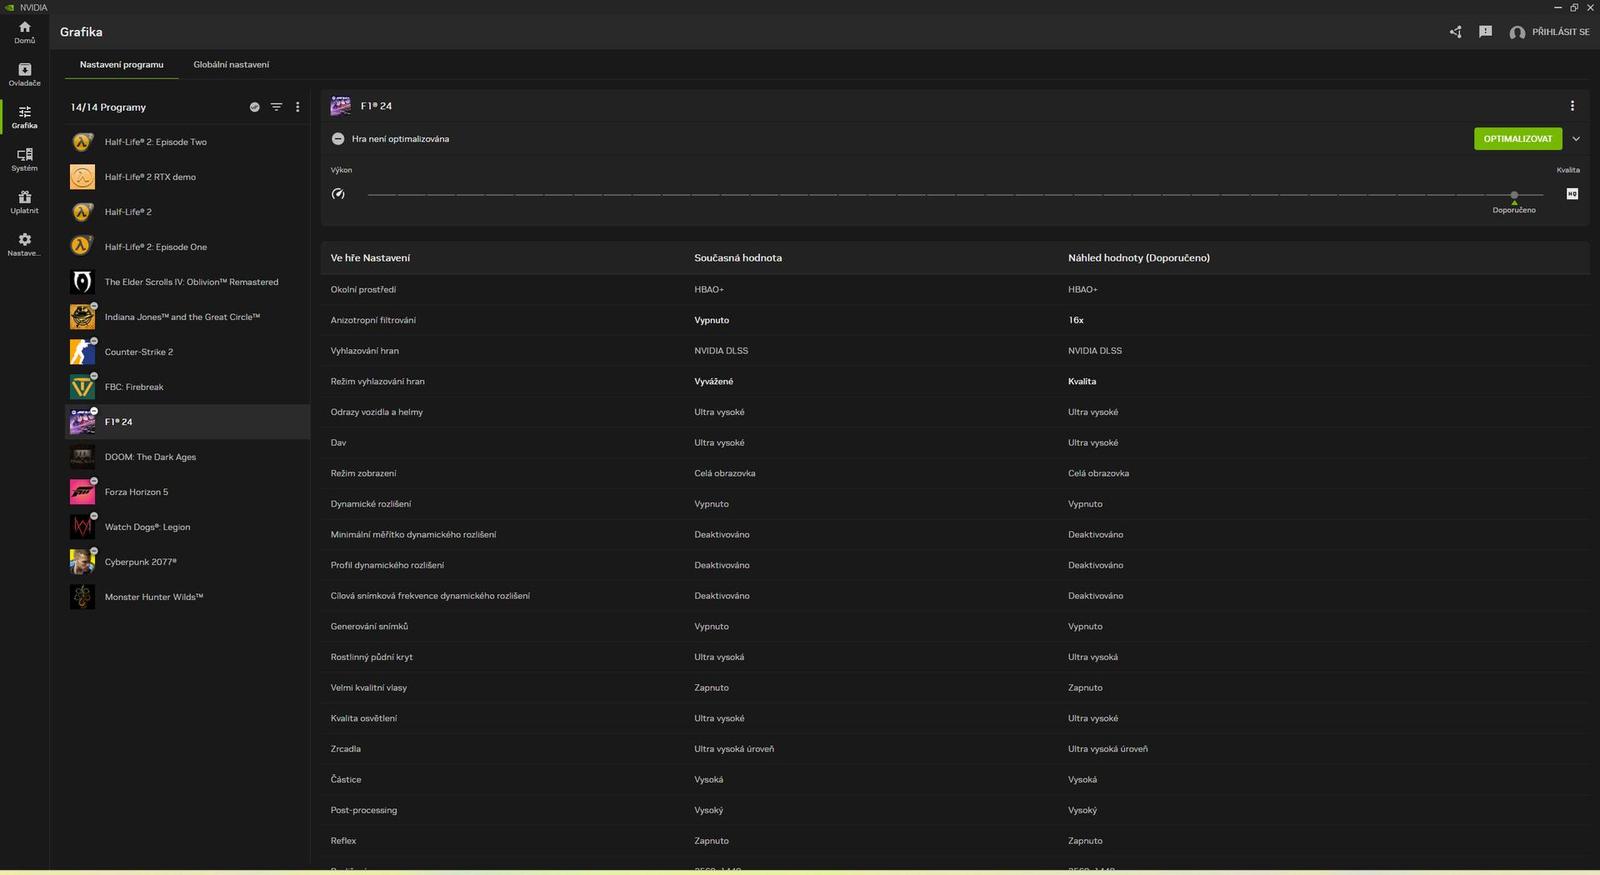Click the Half-Life 2 RTX demo icon
The image size is (1600, 875).
coord(82,177)
